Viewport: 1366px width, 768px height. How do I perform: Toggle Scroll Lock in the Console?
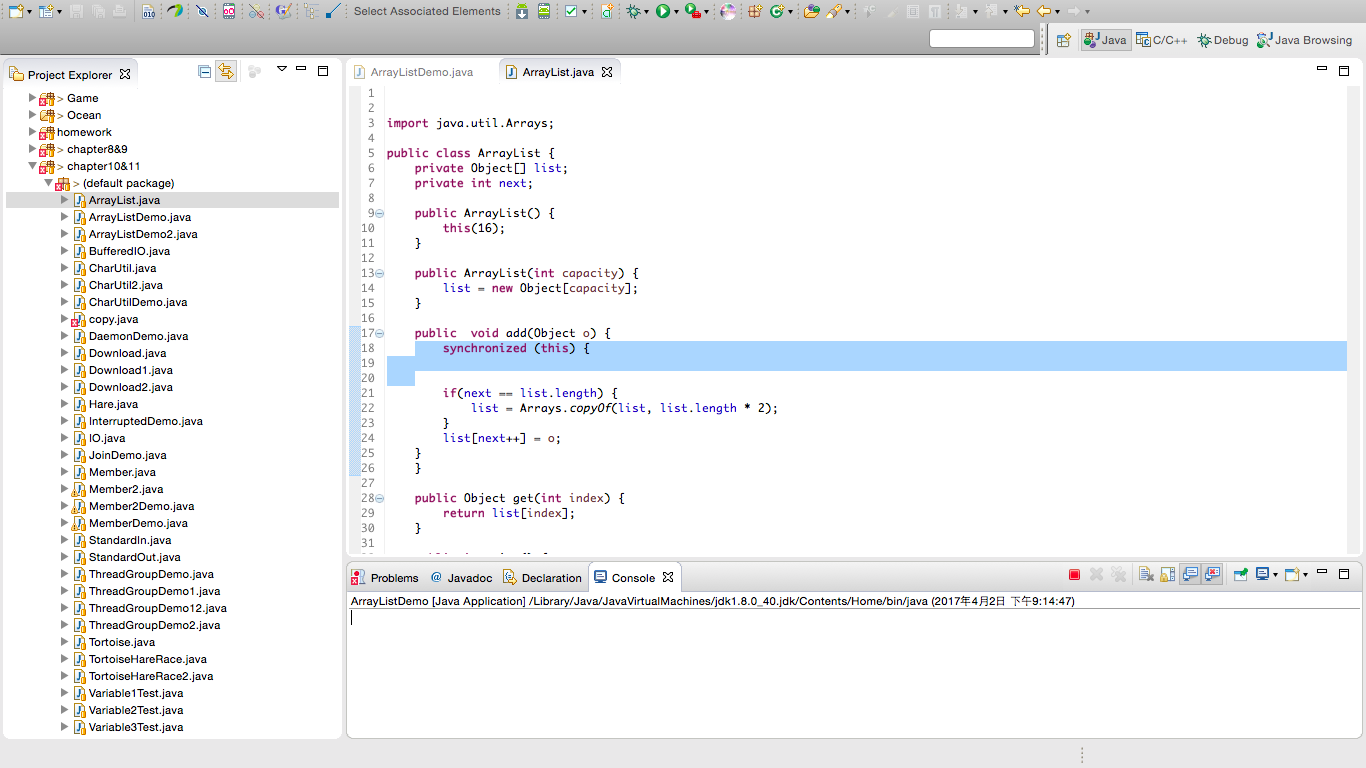click(x=1167, y=574)
